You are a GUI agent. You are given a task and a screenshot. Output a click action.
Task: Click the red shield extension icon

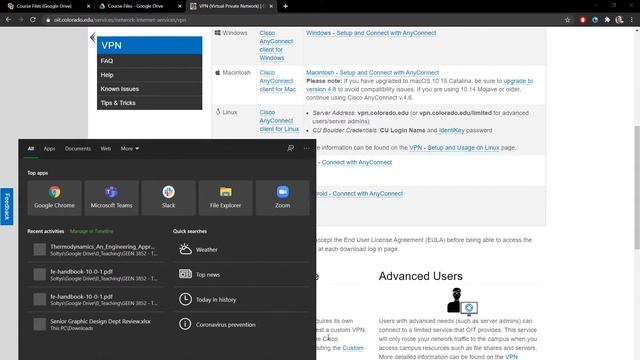coord(582,20)
